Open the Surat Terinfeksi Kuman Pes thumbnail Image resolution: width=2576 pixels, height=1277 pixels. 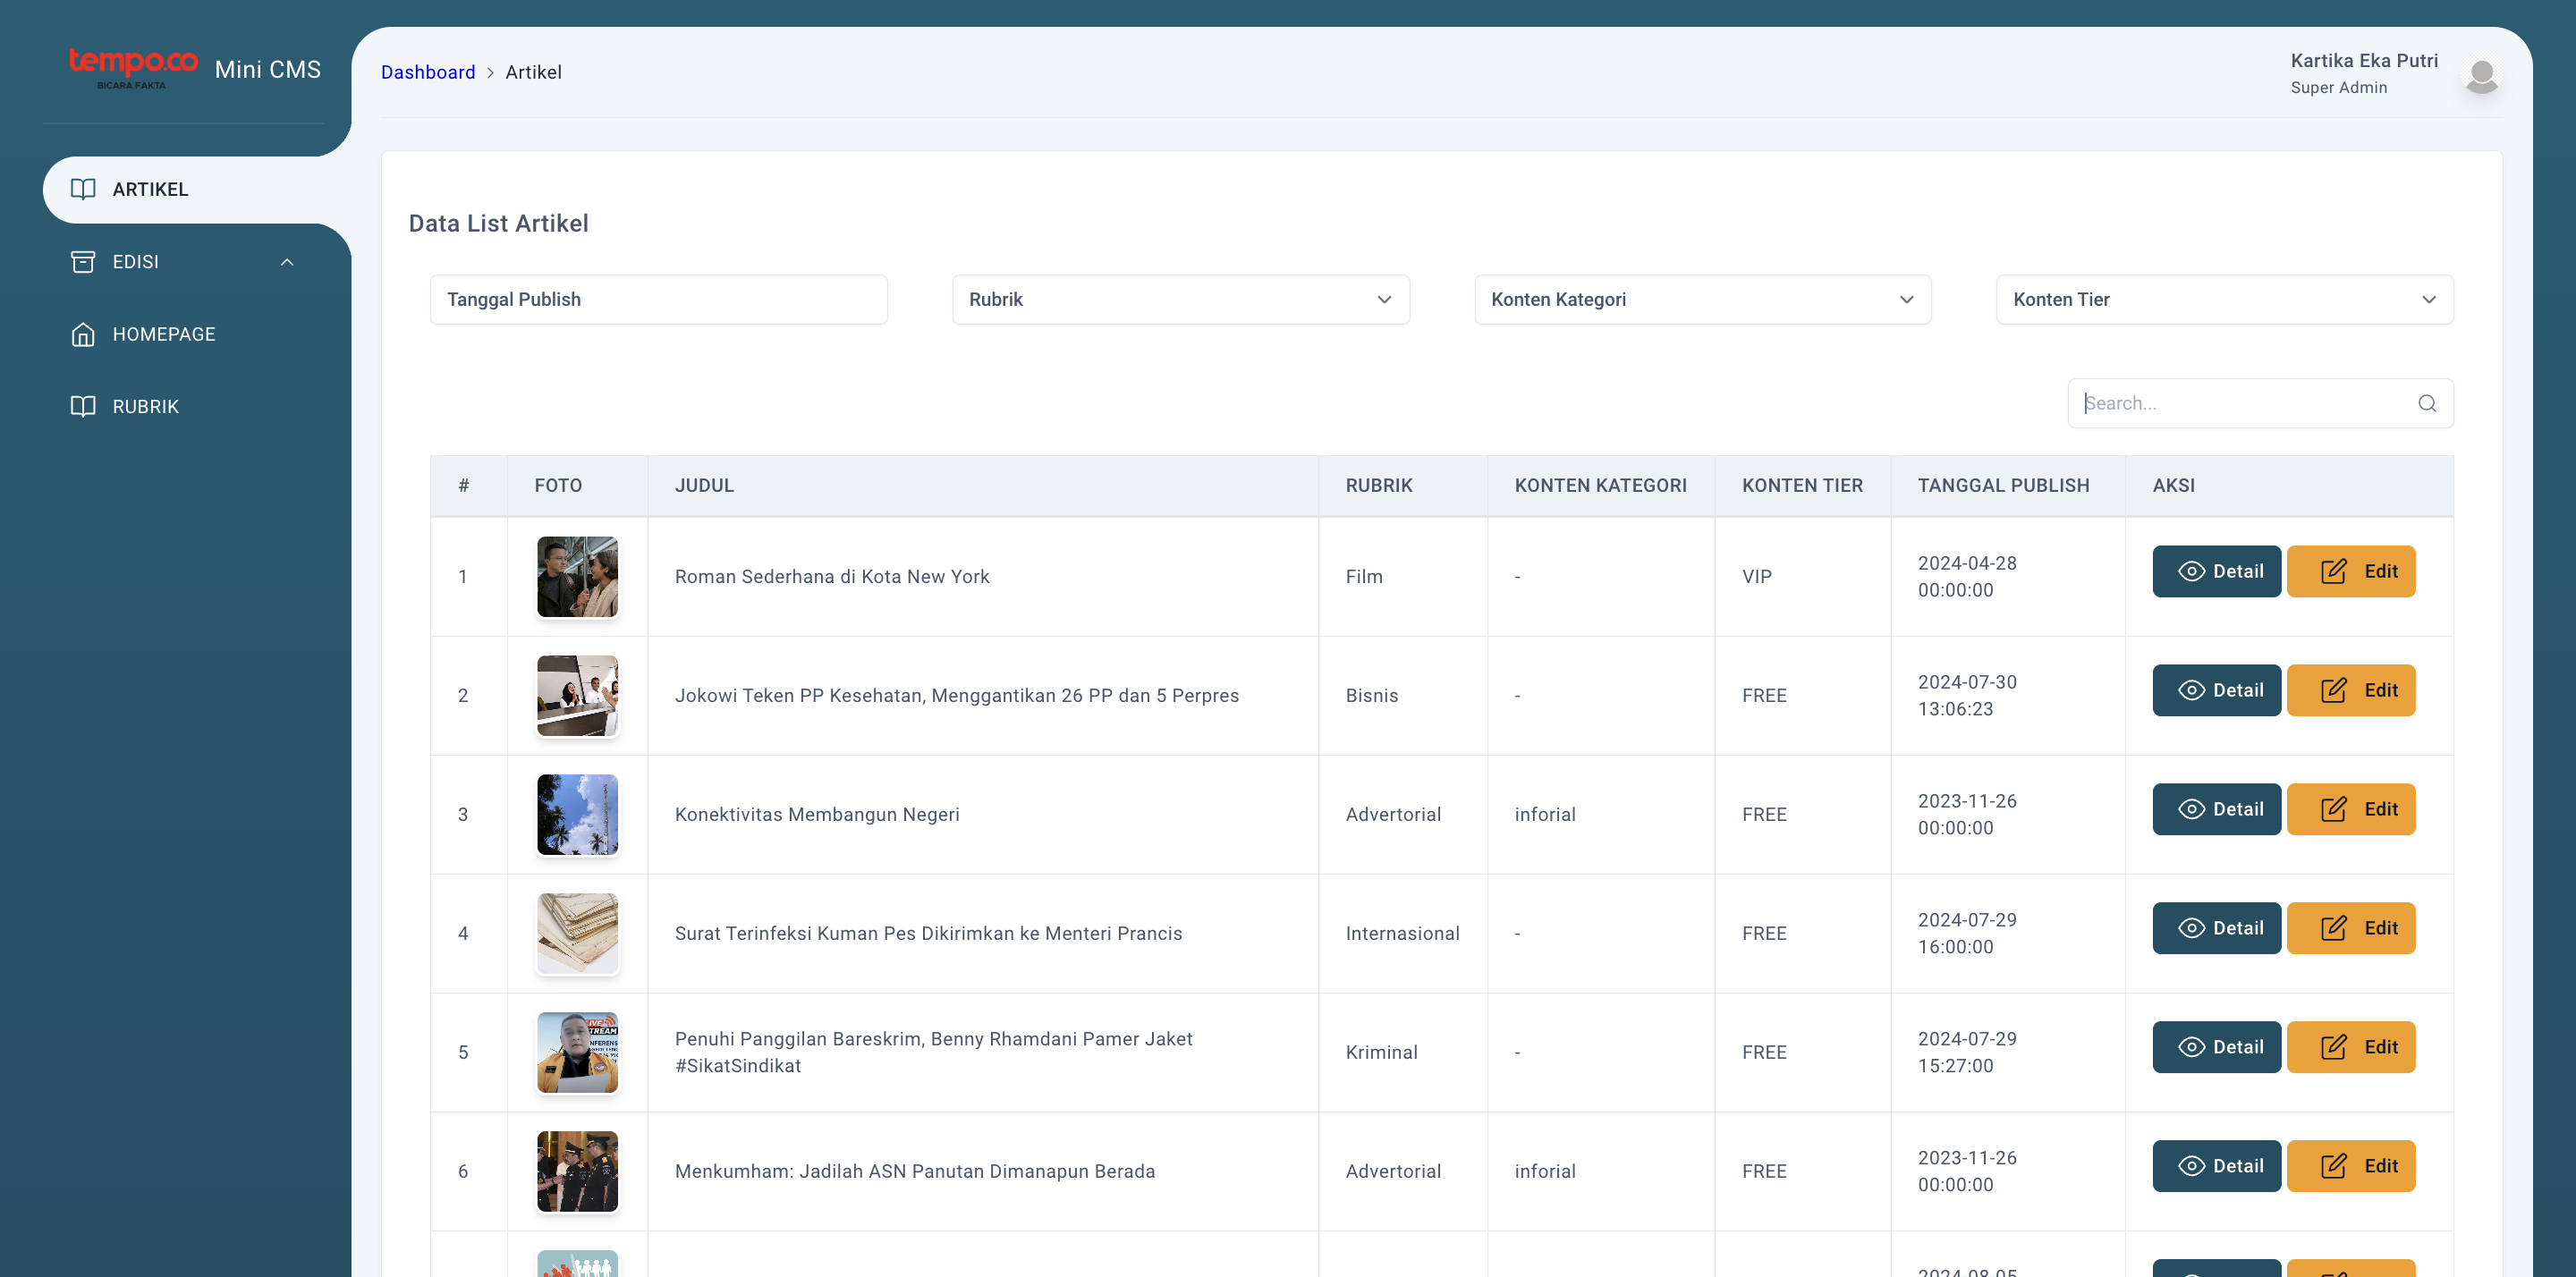(x=577, y=934)
